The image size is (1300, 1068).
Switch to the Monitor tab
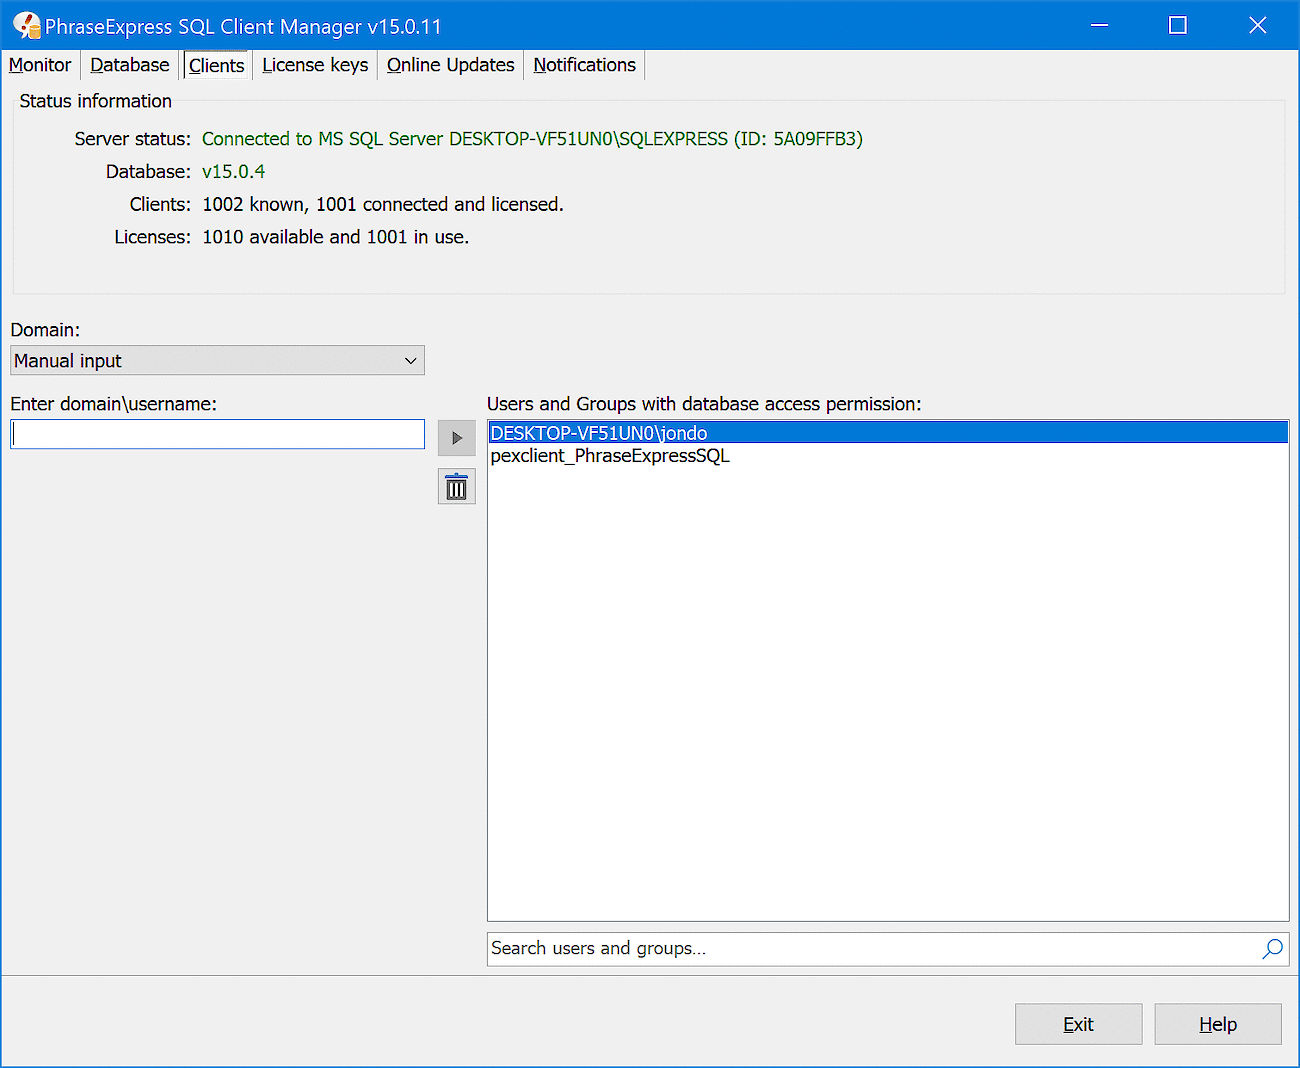click(40, 65)
